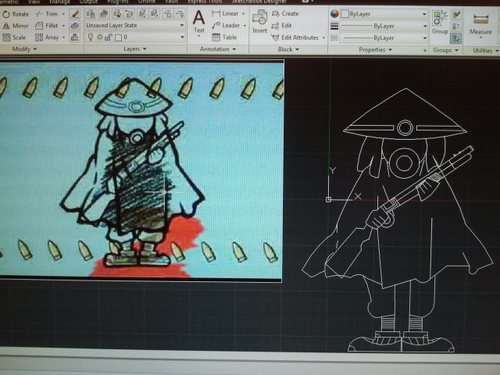This screenshot has width=500, height=375.
Task: Click the linetype icon in Properties
Action: click(x=334, y=38)
